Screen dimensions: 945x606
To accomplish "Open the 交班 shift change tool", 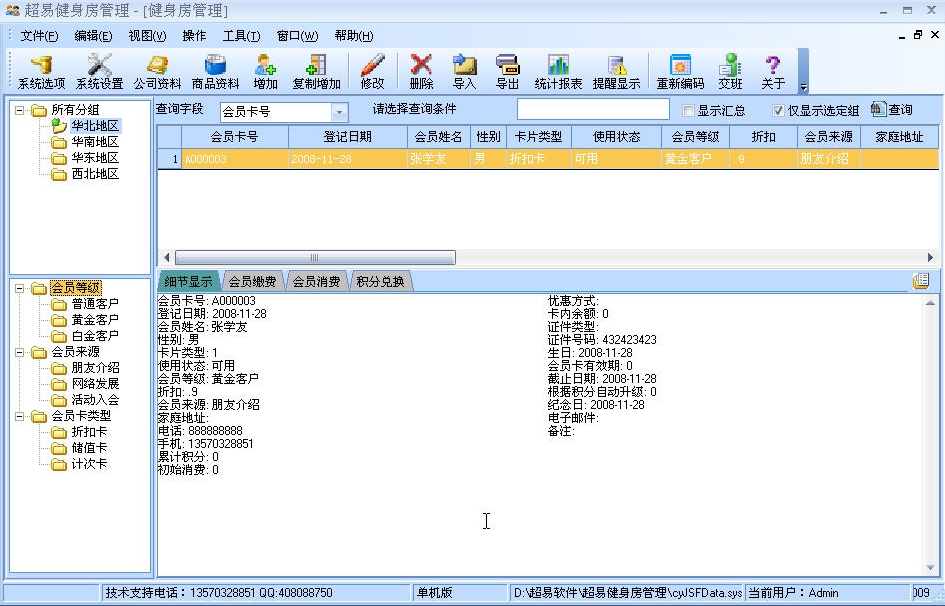I will click(729, 70).
